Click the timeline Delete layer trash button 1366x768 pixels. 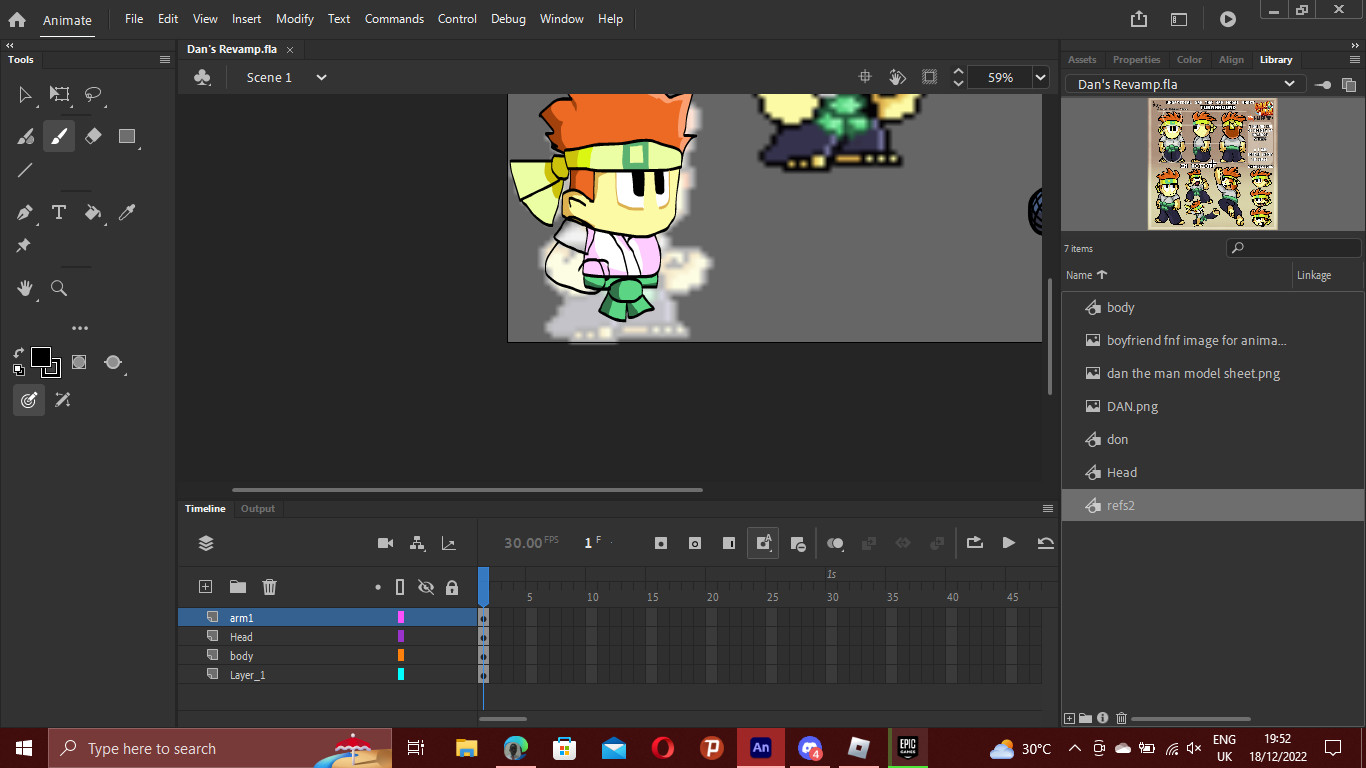point(269,587)
